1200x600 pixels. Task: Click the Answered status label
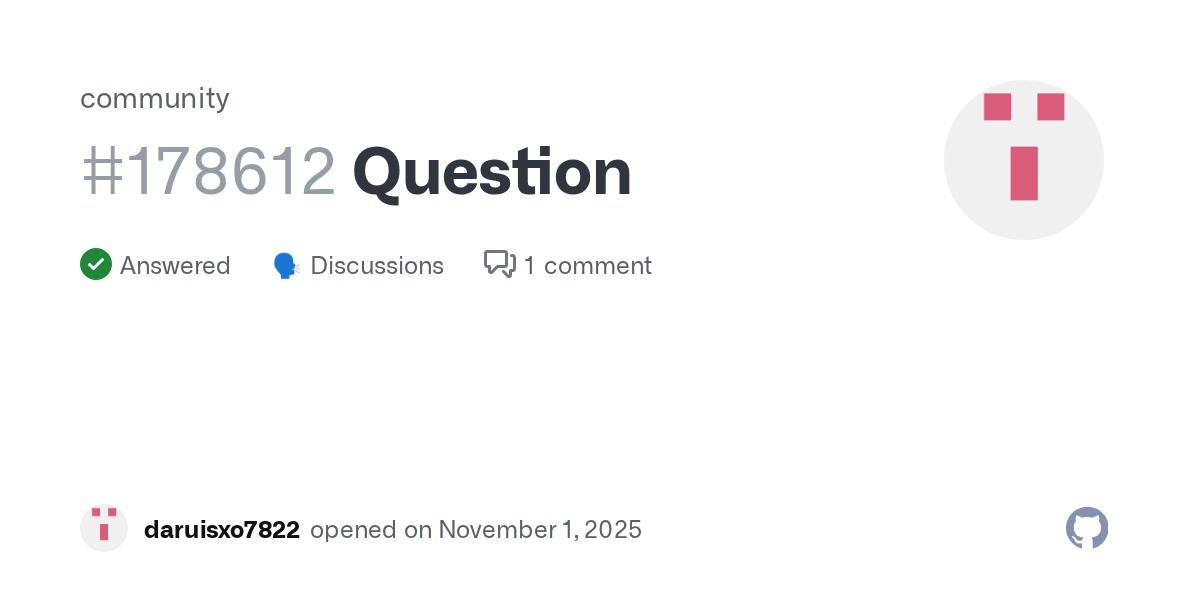[175, 266]
